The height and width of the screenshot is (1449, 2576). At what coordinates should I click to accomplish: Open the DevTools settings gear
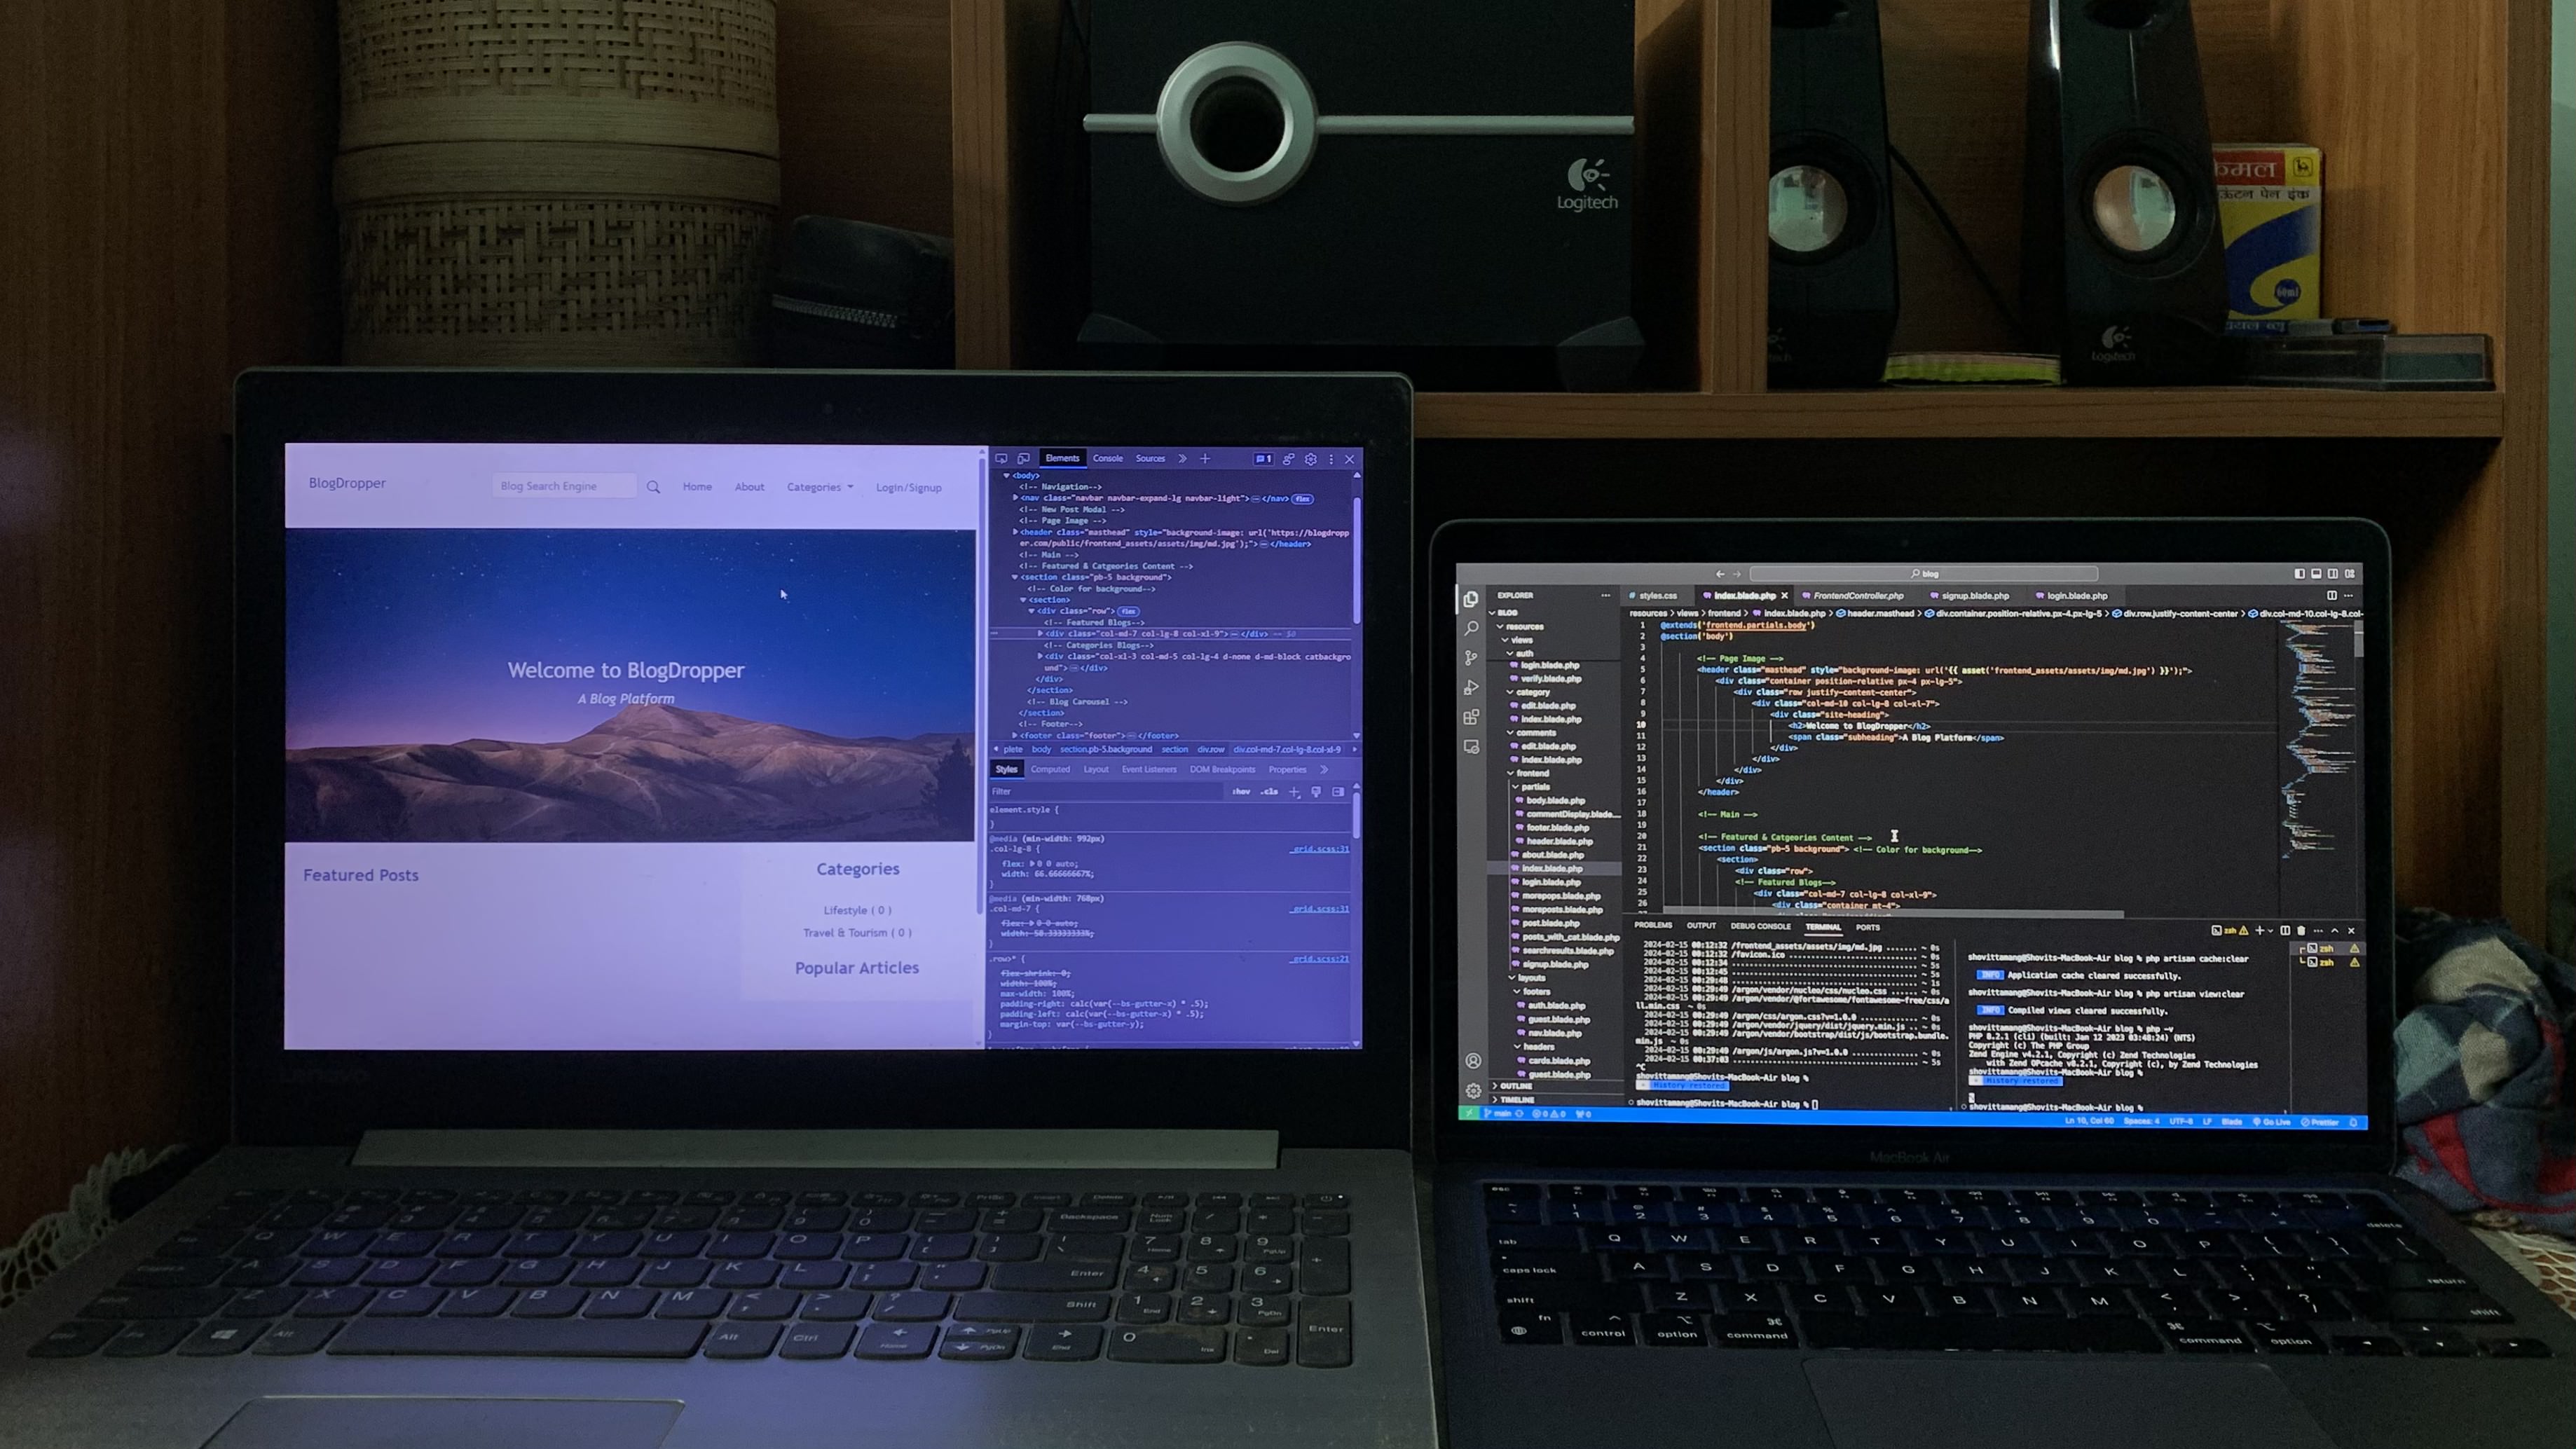[1310, 459]
